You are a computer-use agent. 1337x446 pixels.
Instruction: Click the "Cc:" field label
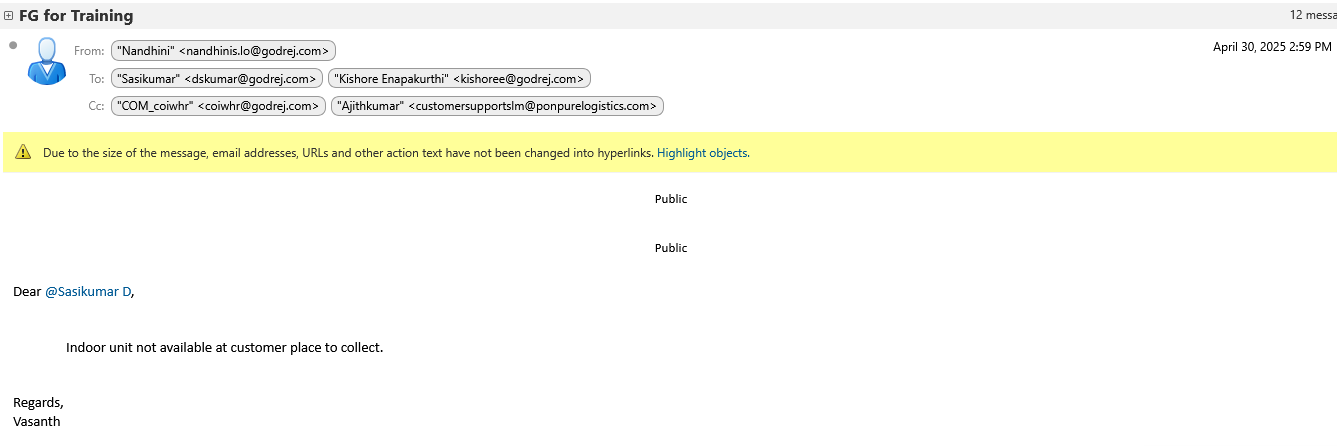pos(96,106)
